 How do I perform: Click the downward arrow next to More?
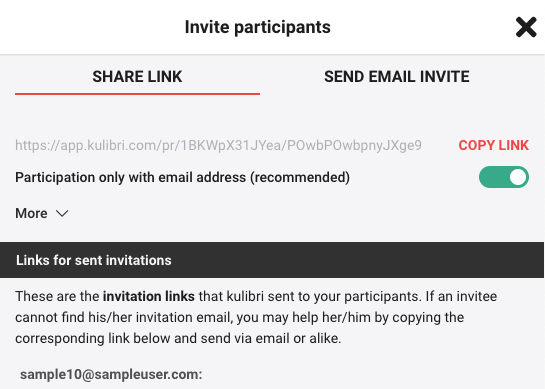click(x=62, y=213)
